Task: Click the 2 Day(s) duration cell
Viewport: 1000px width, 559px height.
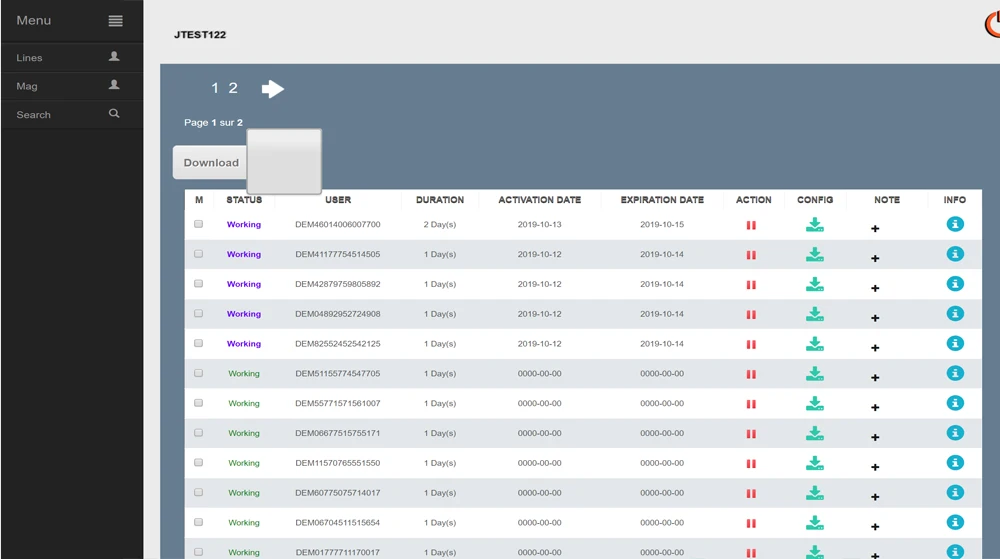Action: pos(440,224)
